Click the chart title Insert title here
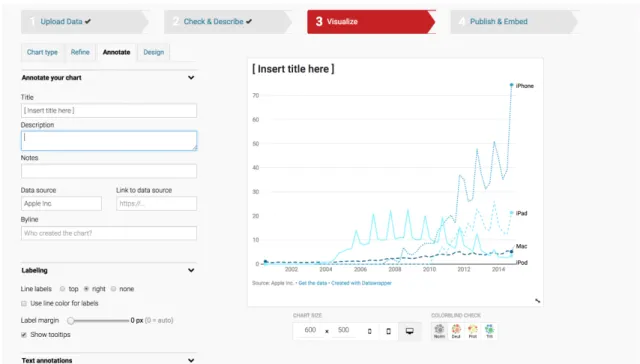Screen dimensions: 640x364 (x=293, y=69)
